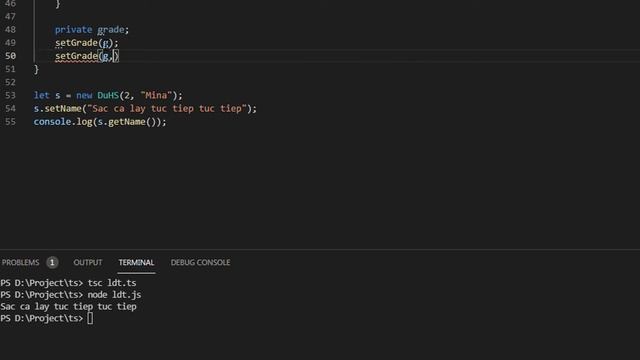Image resolution: width=640 pixels, height=360 pixels.
Task: Click the 'DuHS' class name on line 53
Action: 108,96
